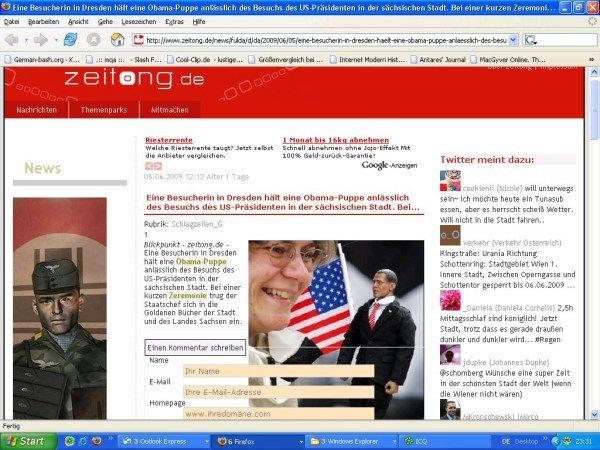Click the zeitong.de logo
The height and width of the screenshot is (450, 600).
(x=134, y=78)
